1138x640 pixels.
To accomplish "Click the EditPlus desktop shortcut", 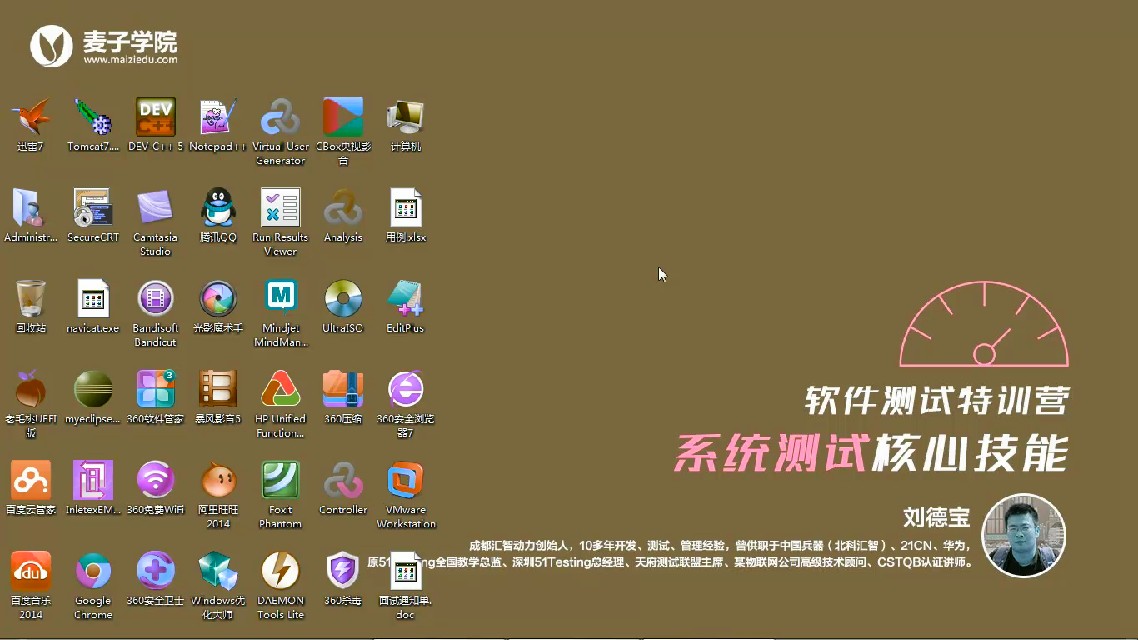I will 405,299.
